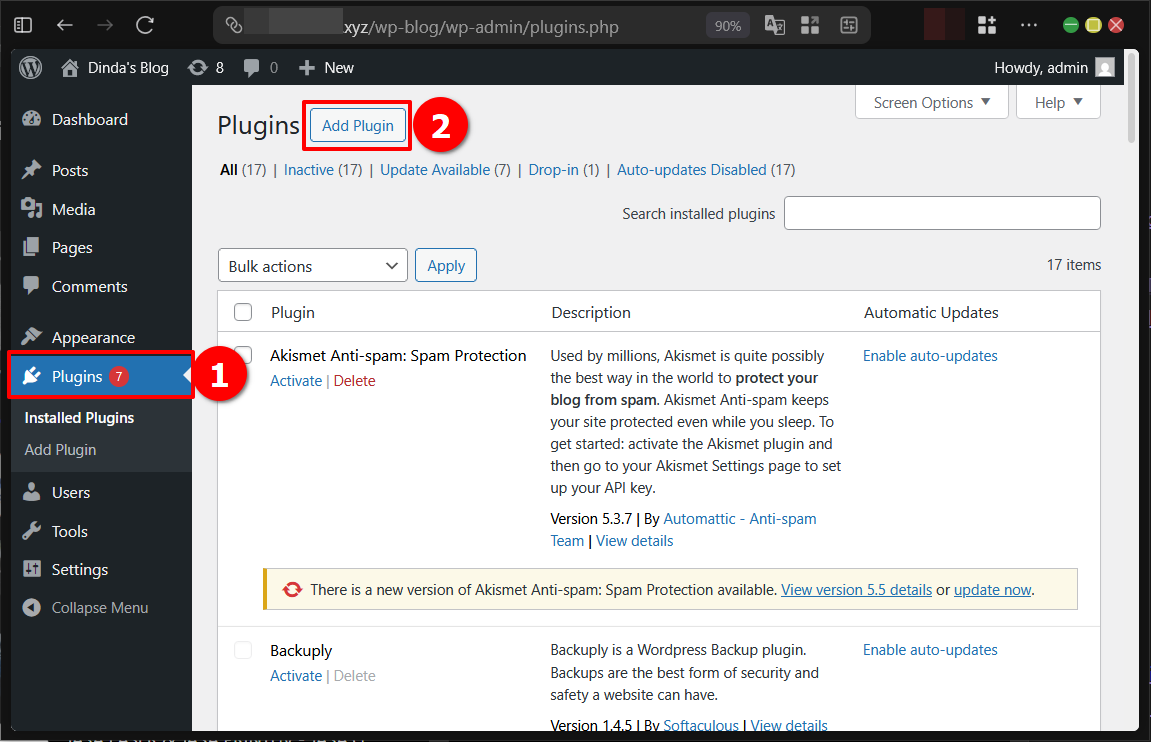Click the Add Plugin button

point(357,126)
